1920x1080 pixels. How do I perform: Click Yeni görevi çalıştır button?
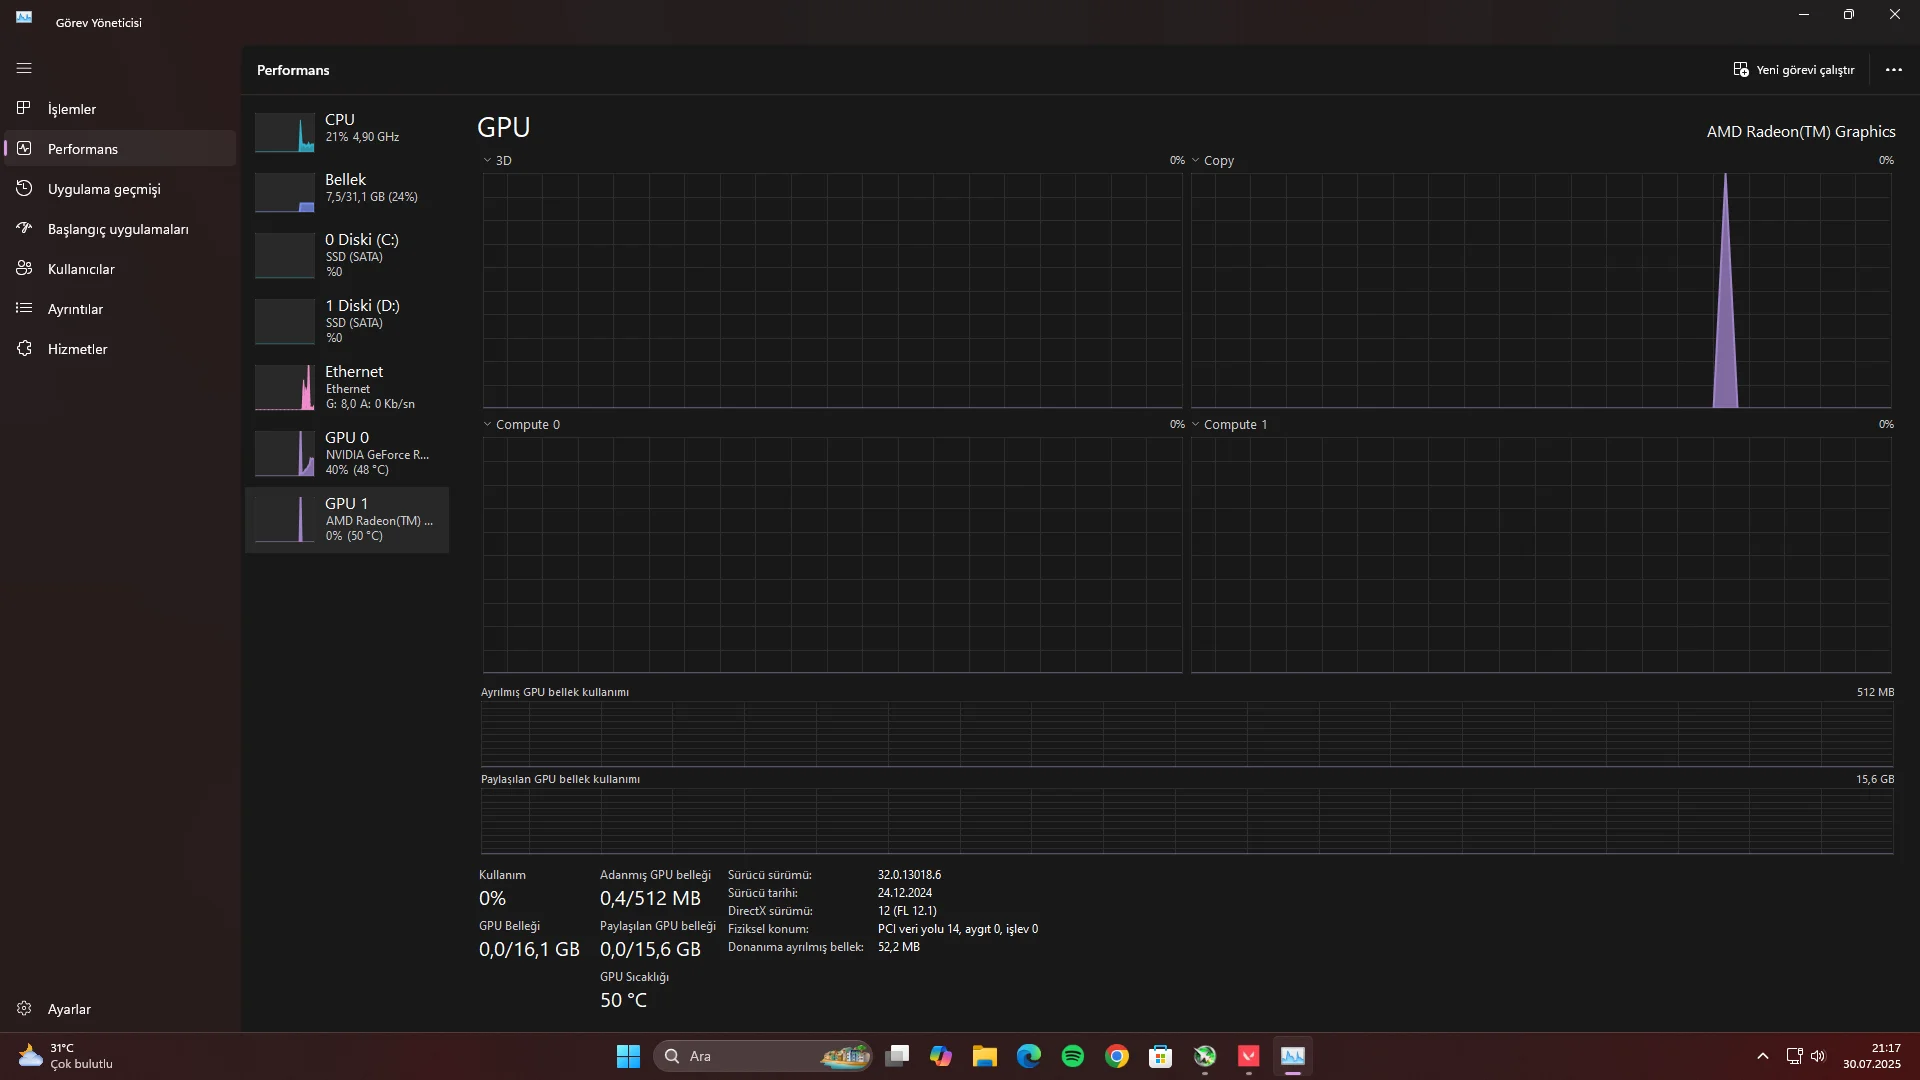pyautogui.click(x=1793, y=70)
